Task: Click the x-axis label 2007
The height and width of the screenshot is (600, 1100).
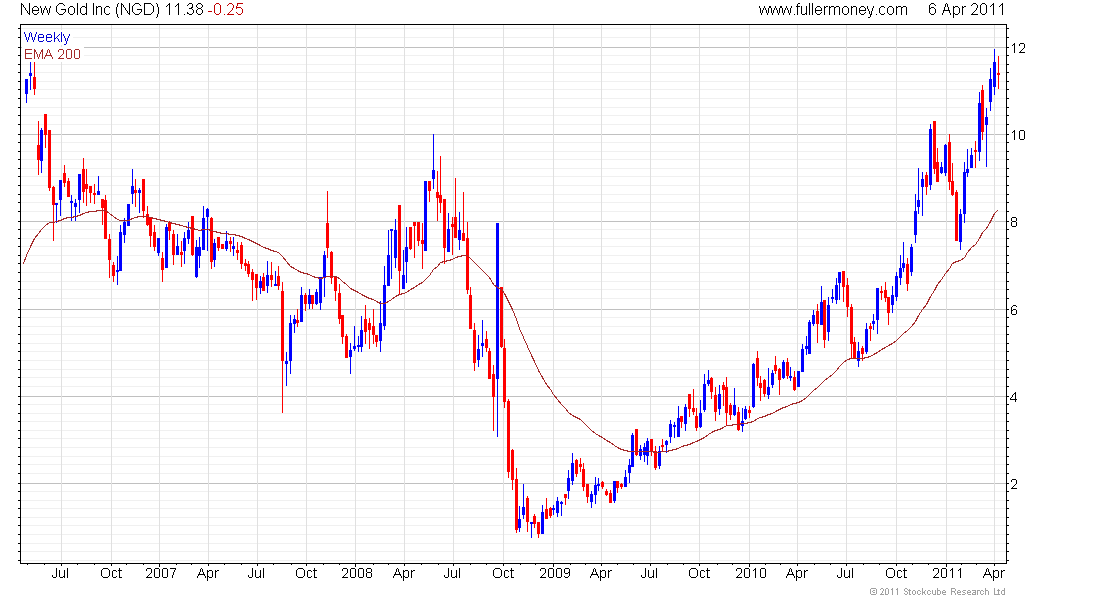Action: [161, 573]
